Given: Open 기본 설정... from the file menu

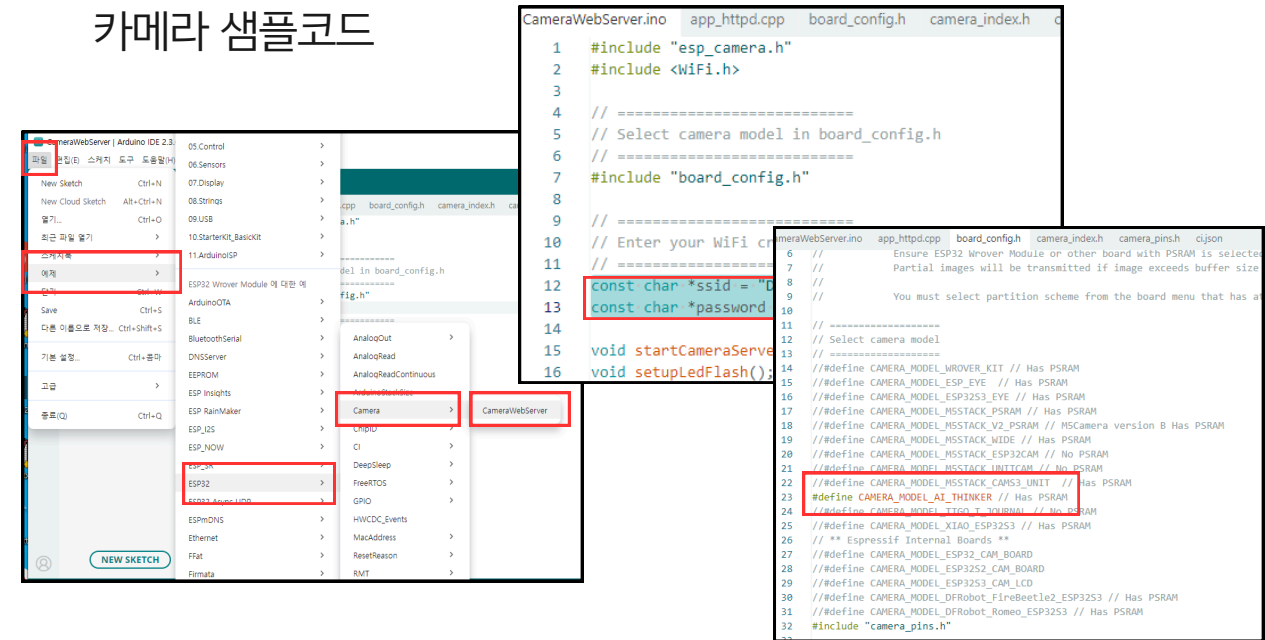Looking at the screenshot, I should [x=101, y=358].
